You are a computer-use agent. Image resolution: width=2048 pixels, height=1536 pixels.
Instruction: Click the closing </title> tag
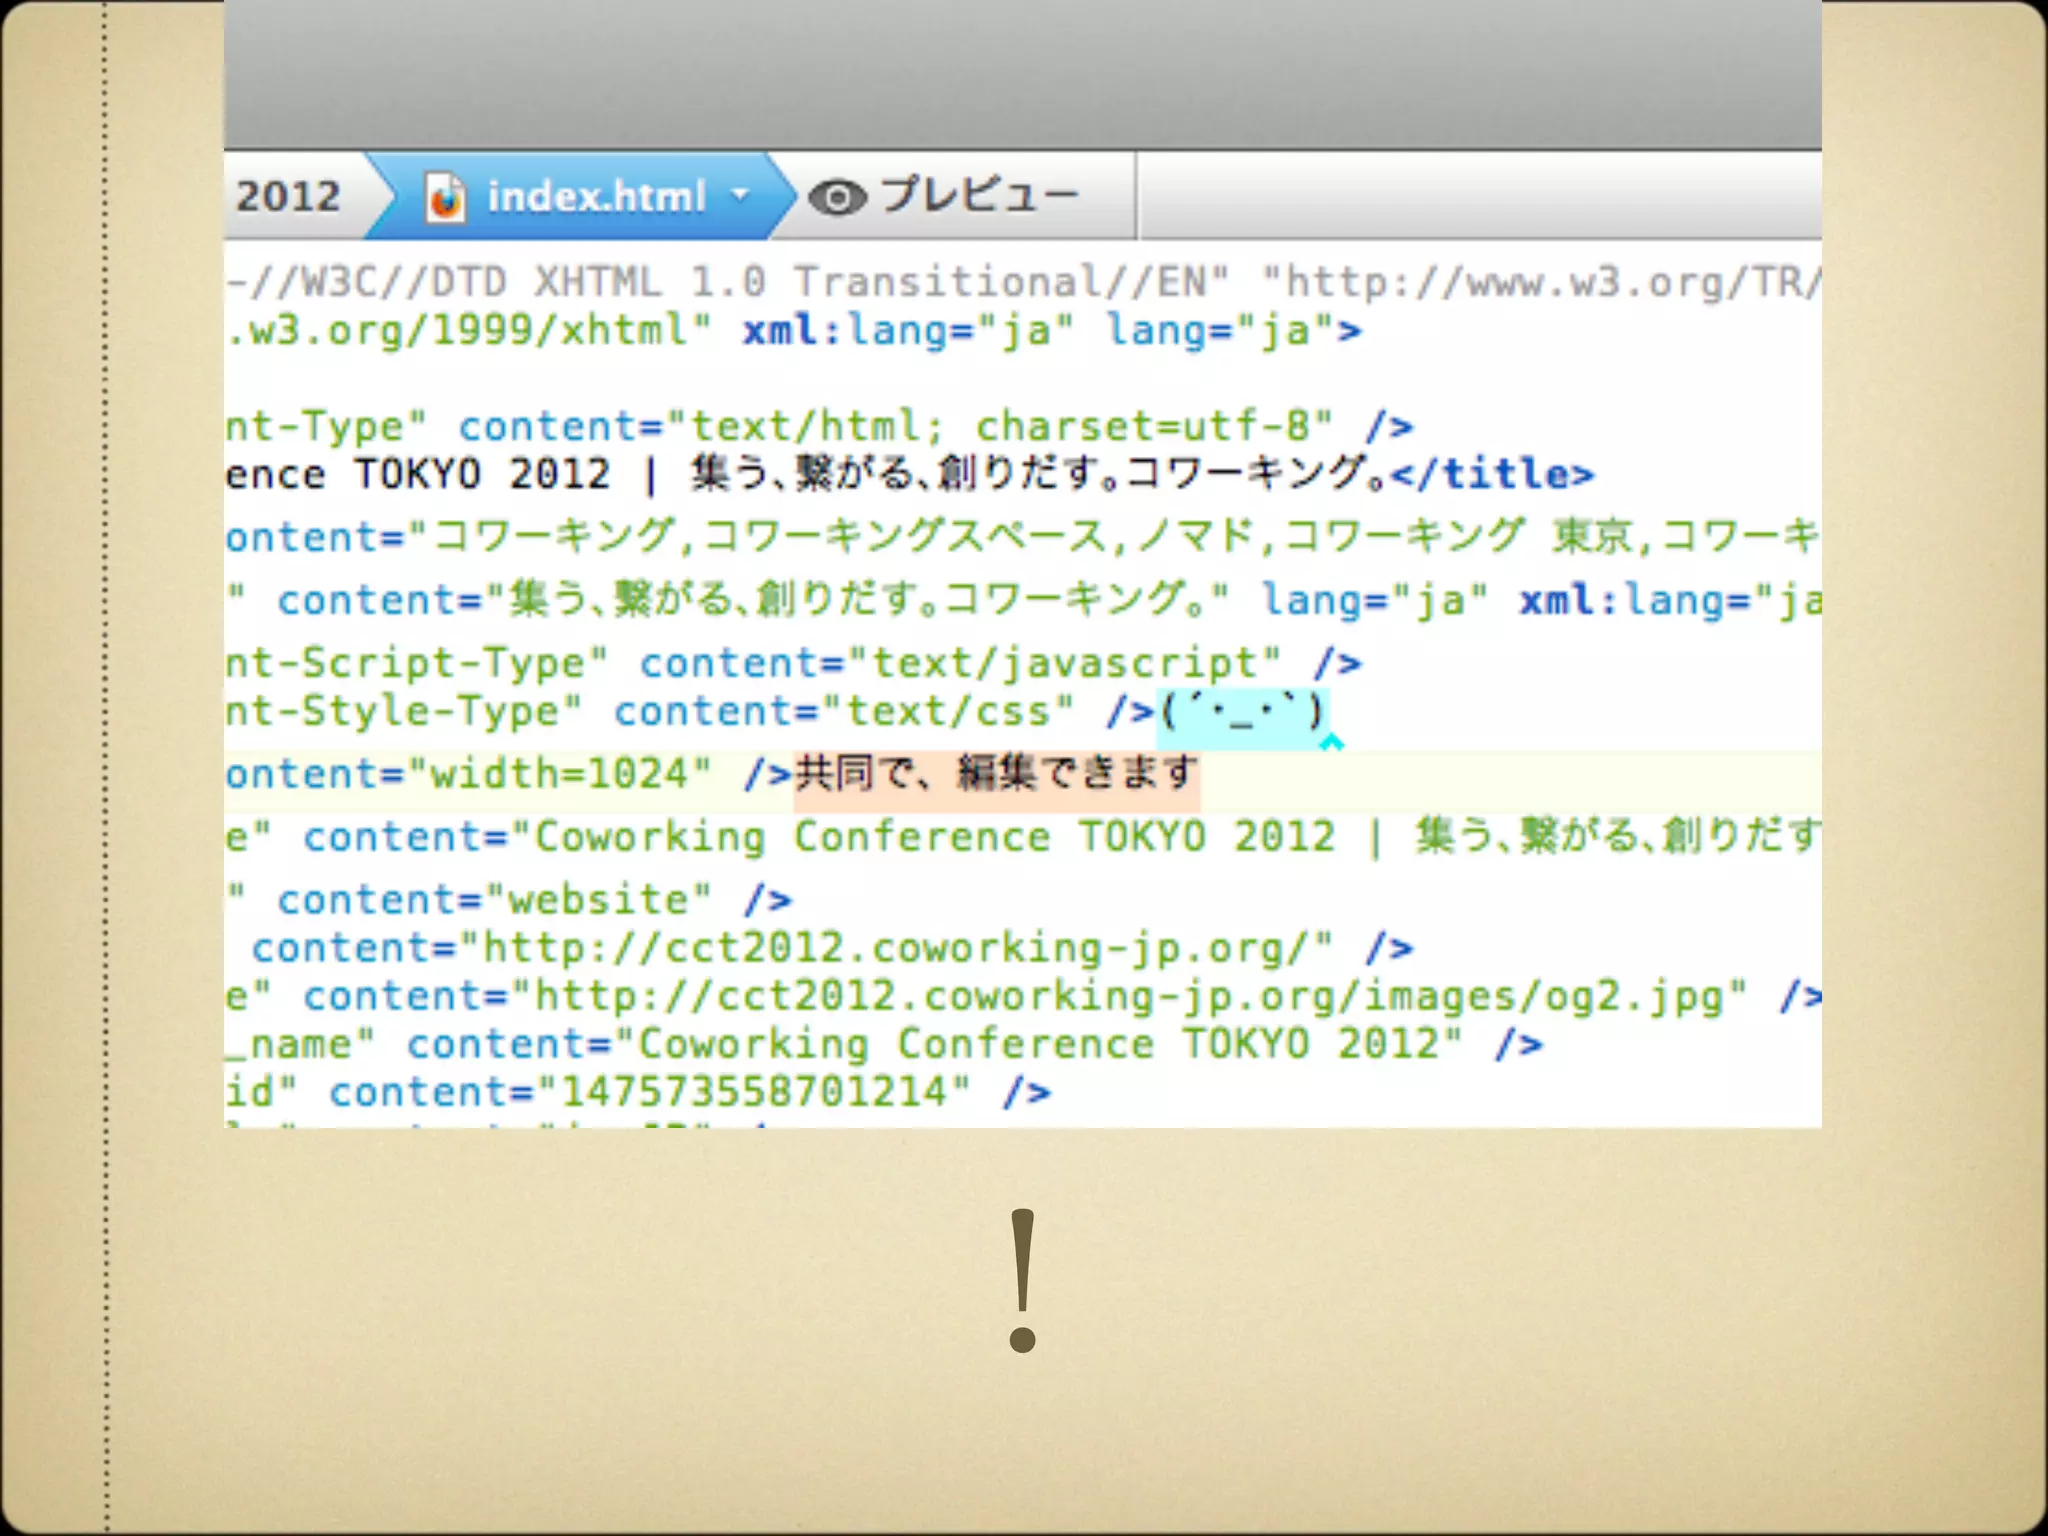pos(1492,474)
